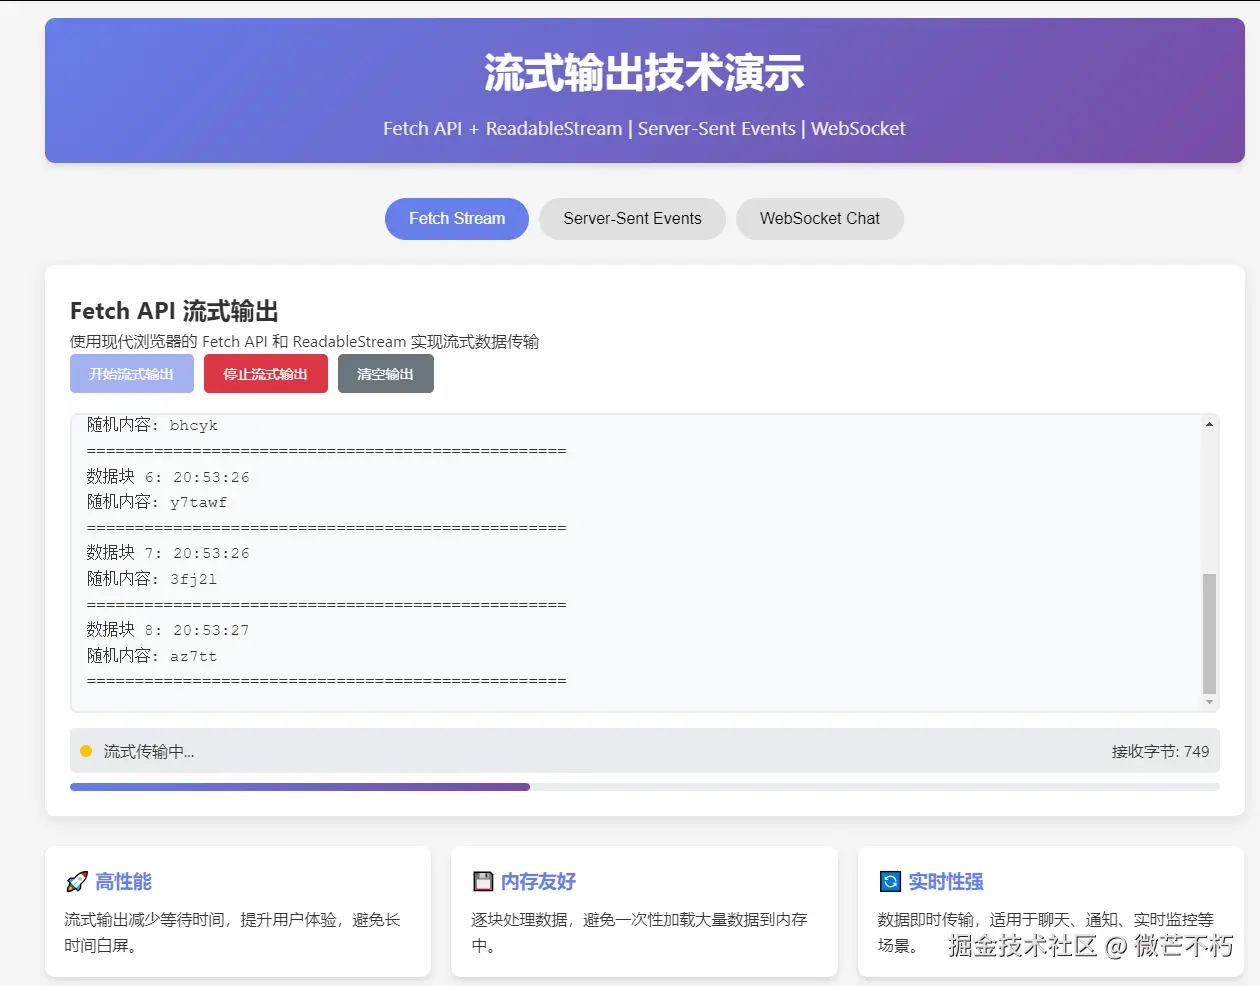Screen dimensions: 1260x986
Task: Click the 开始流式输出 button
Action: 132,374
